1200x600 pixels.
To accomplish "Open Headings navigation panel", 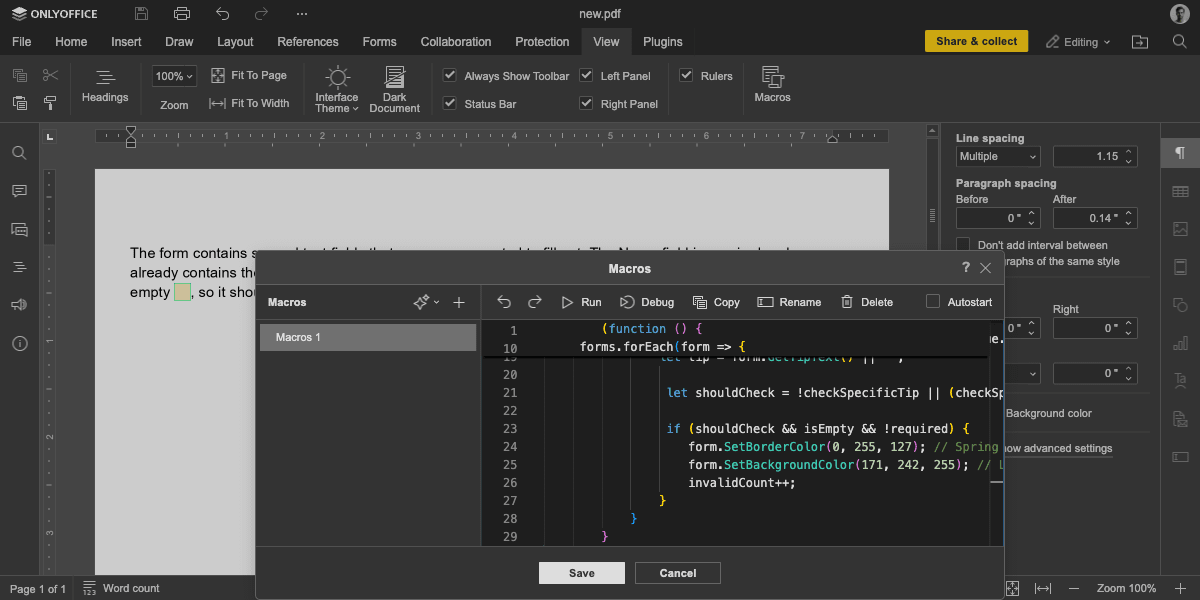I will [105, 85].
